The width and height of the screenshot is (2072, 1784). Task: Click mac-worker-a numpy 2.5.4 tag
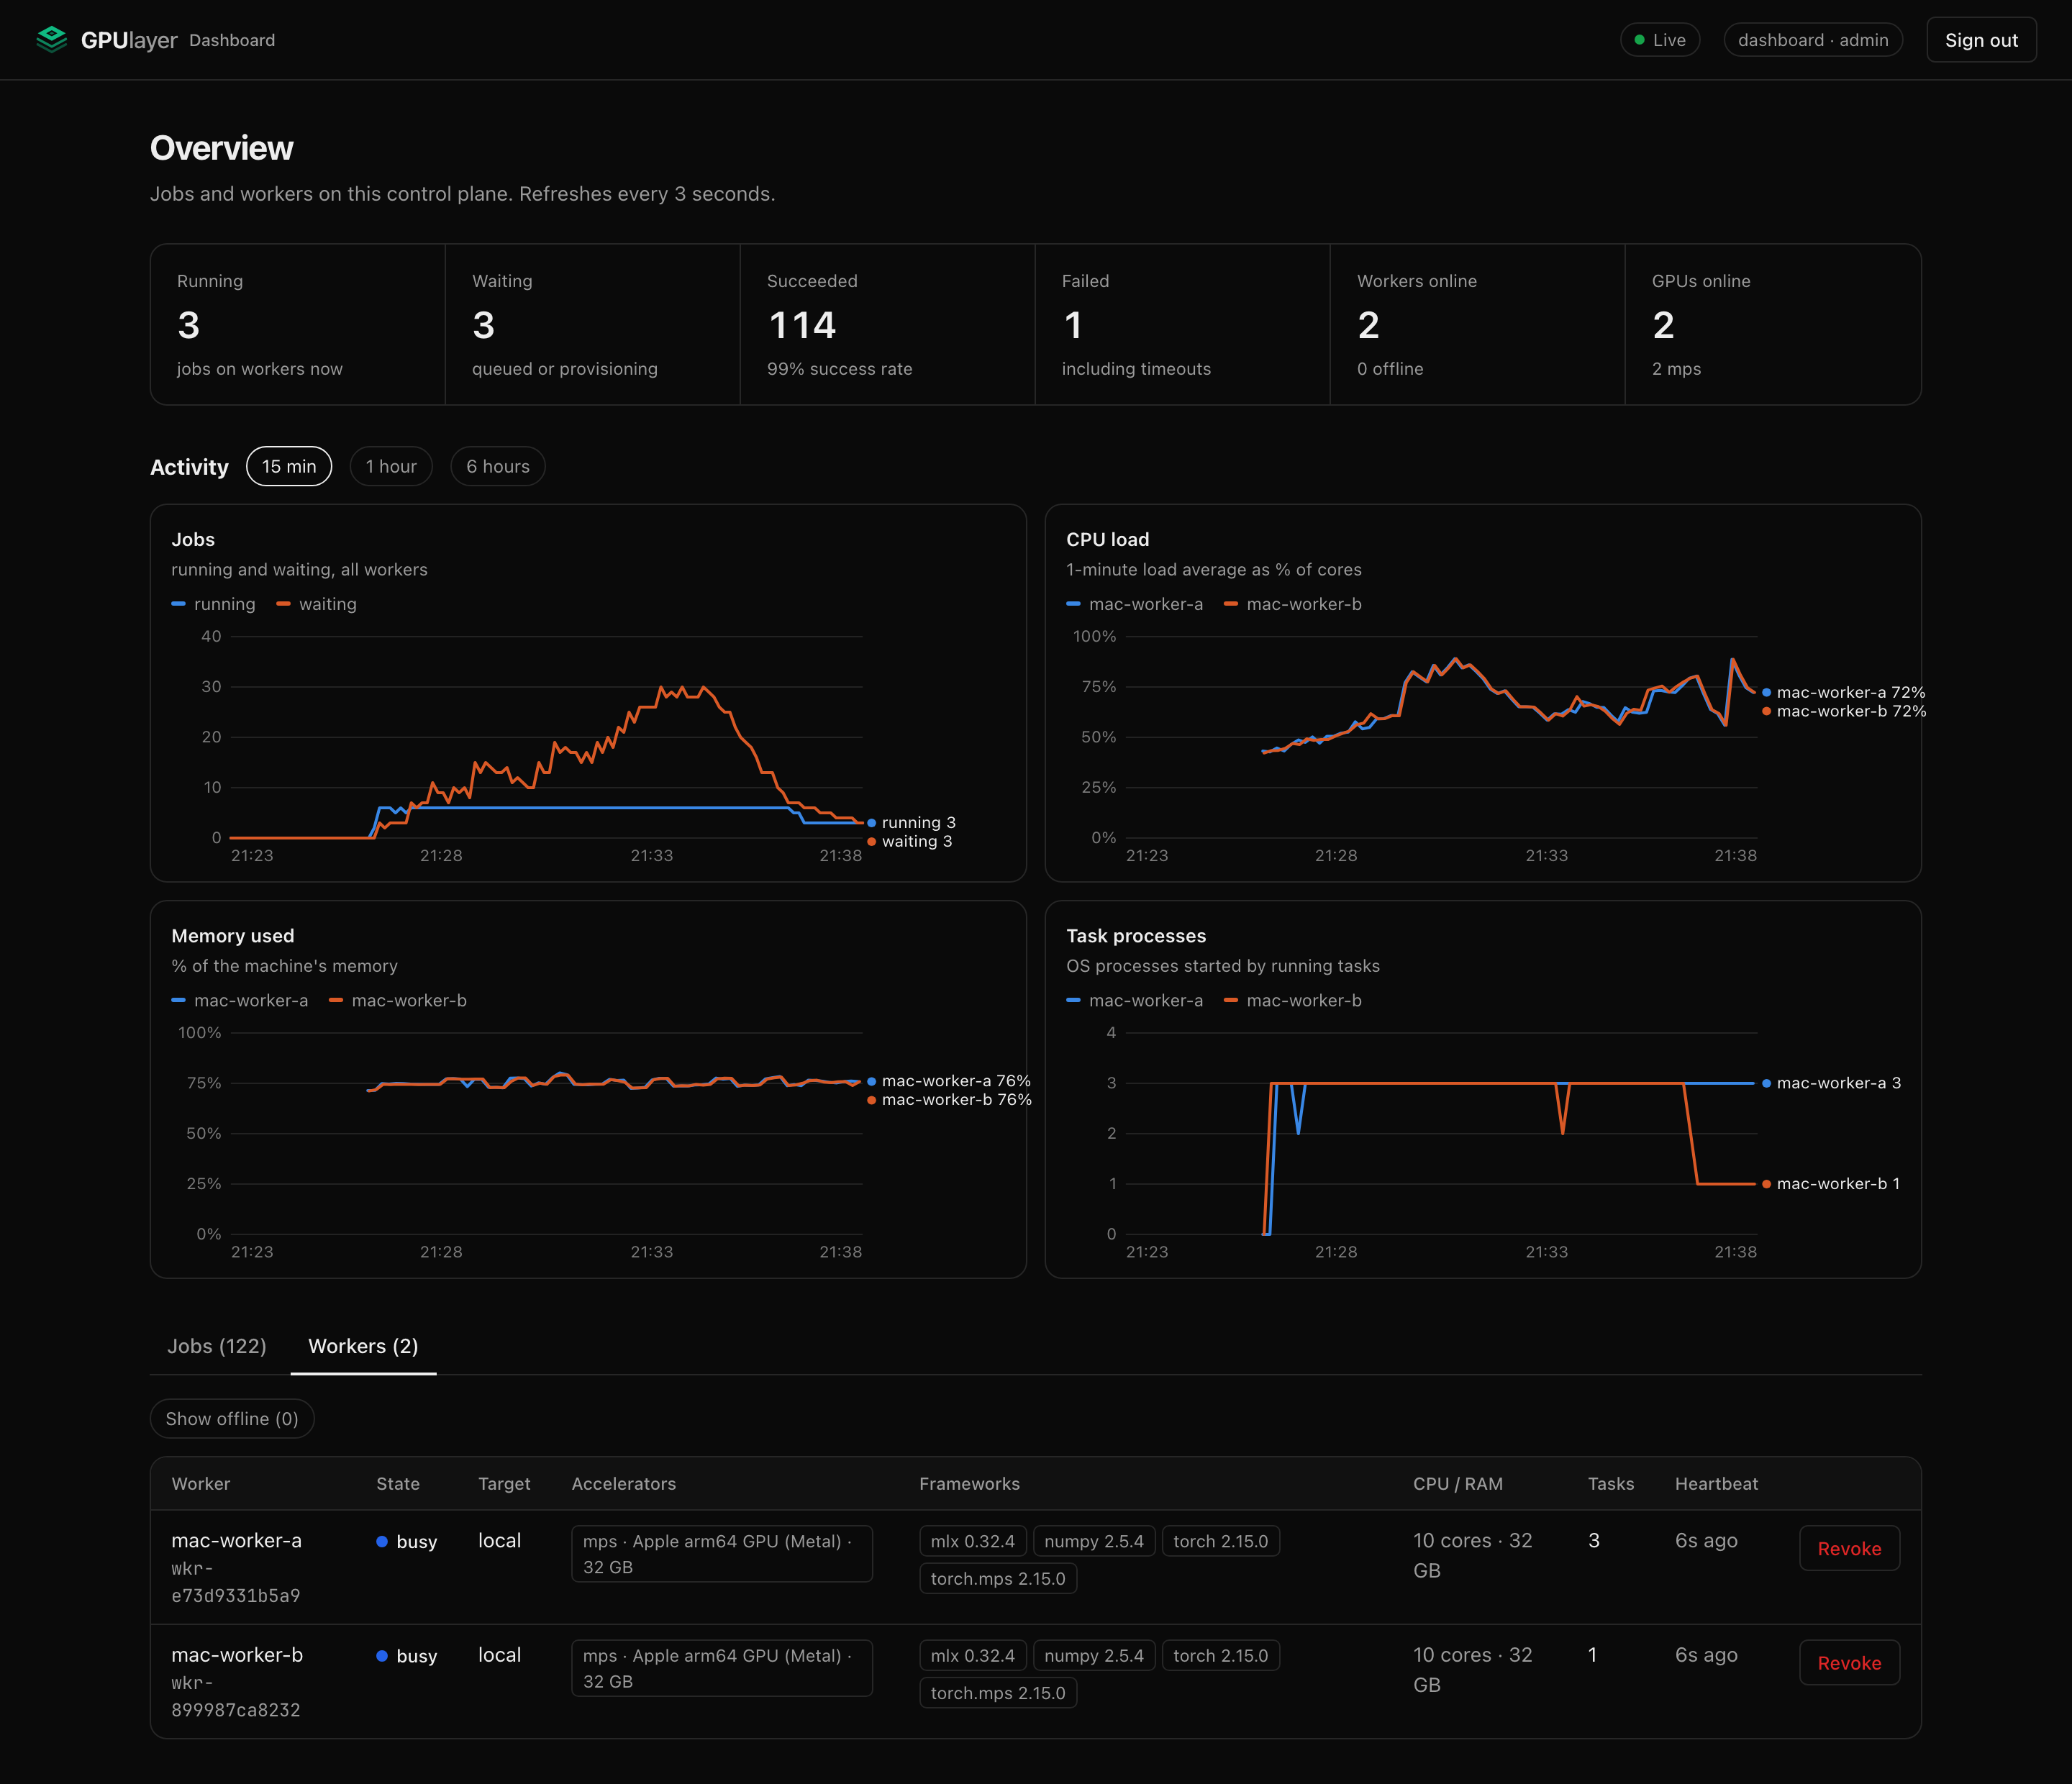click(1094, 1541)
